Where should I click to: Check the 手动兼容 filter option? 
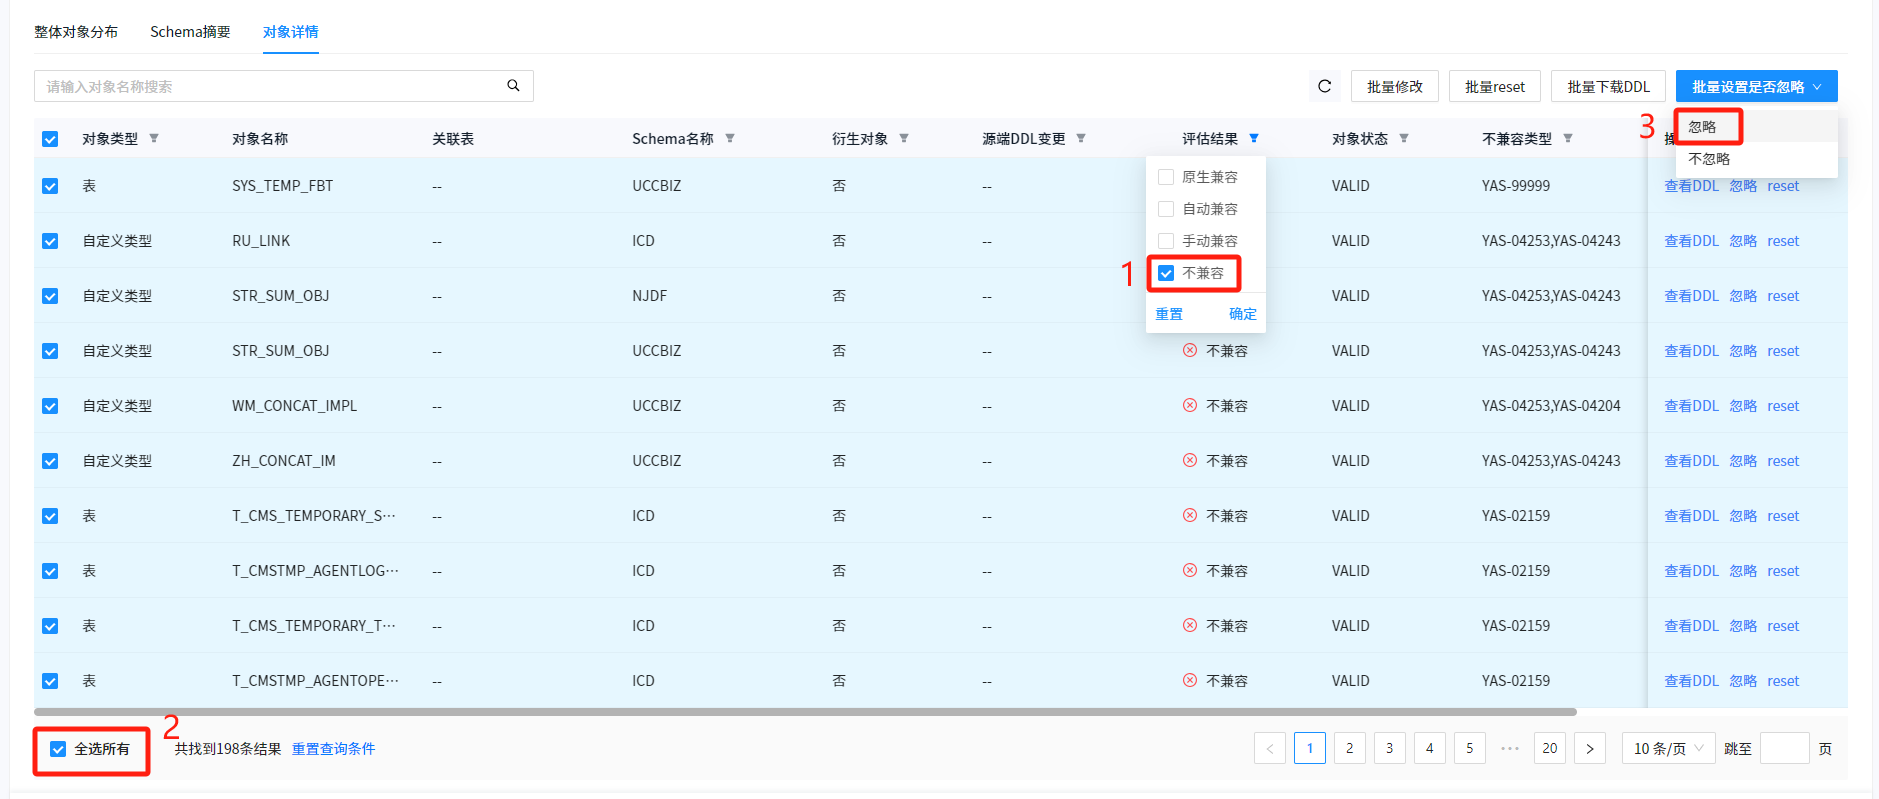click(1166, 241)
